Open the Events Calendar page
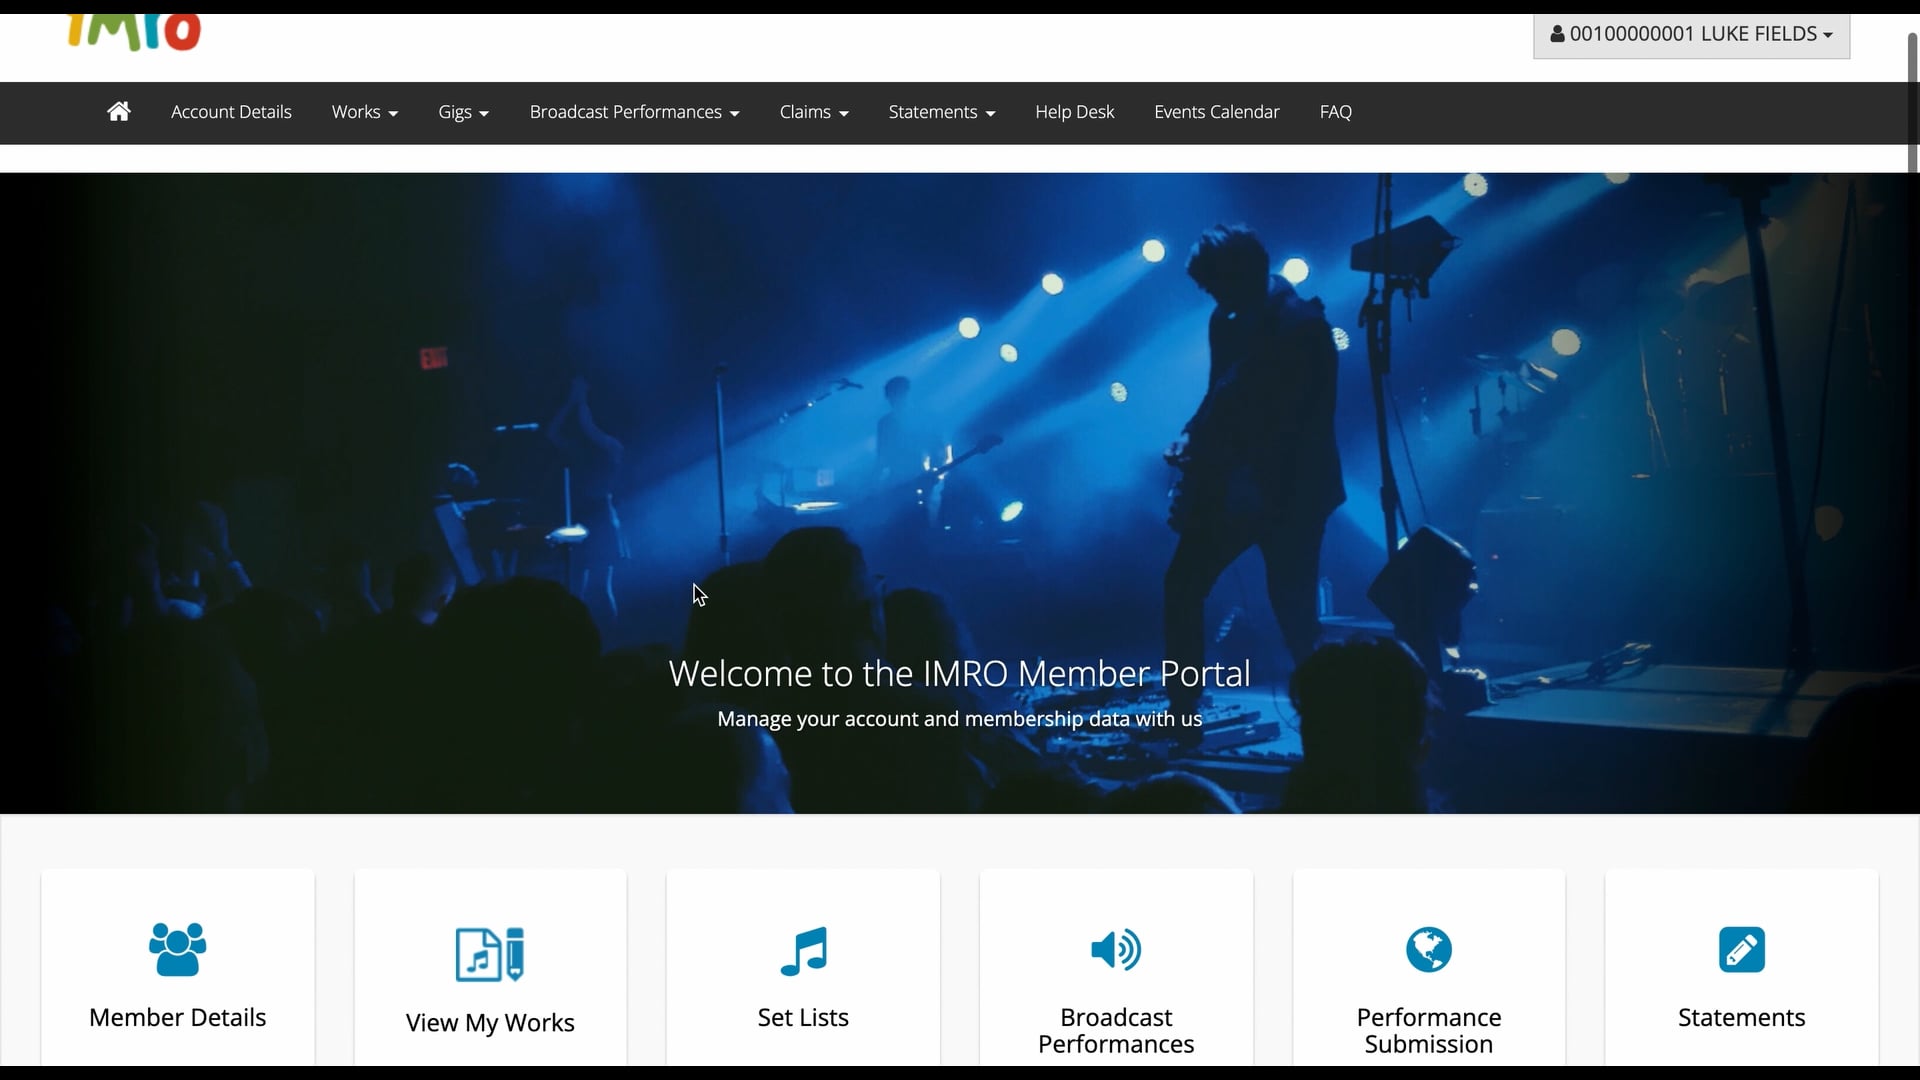The height and width of the screenshot is (1080, 1920). point(1217,112)
